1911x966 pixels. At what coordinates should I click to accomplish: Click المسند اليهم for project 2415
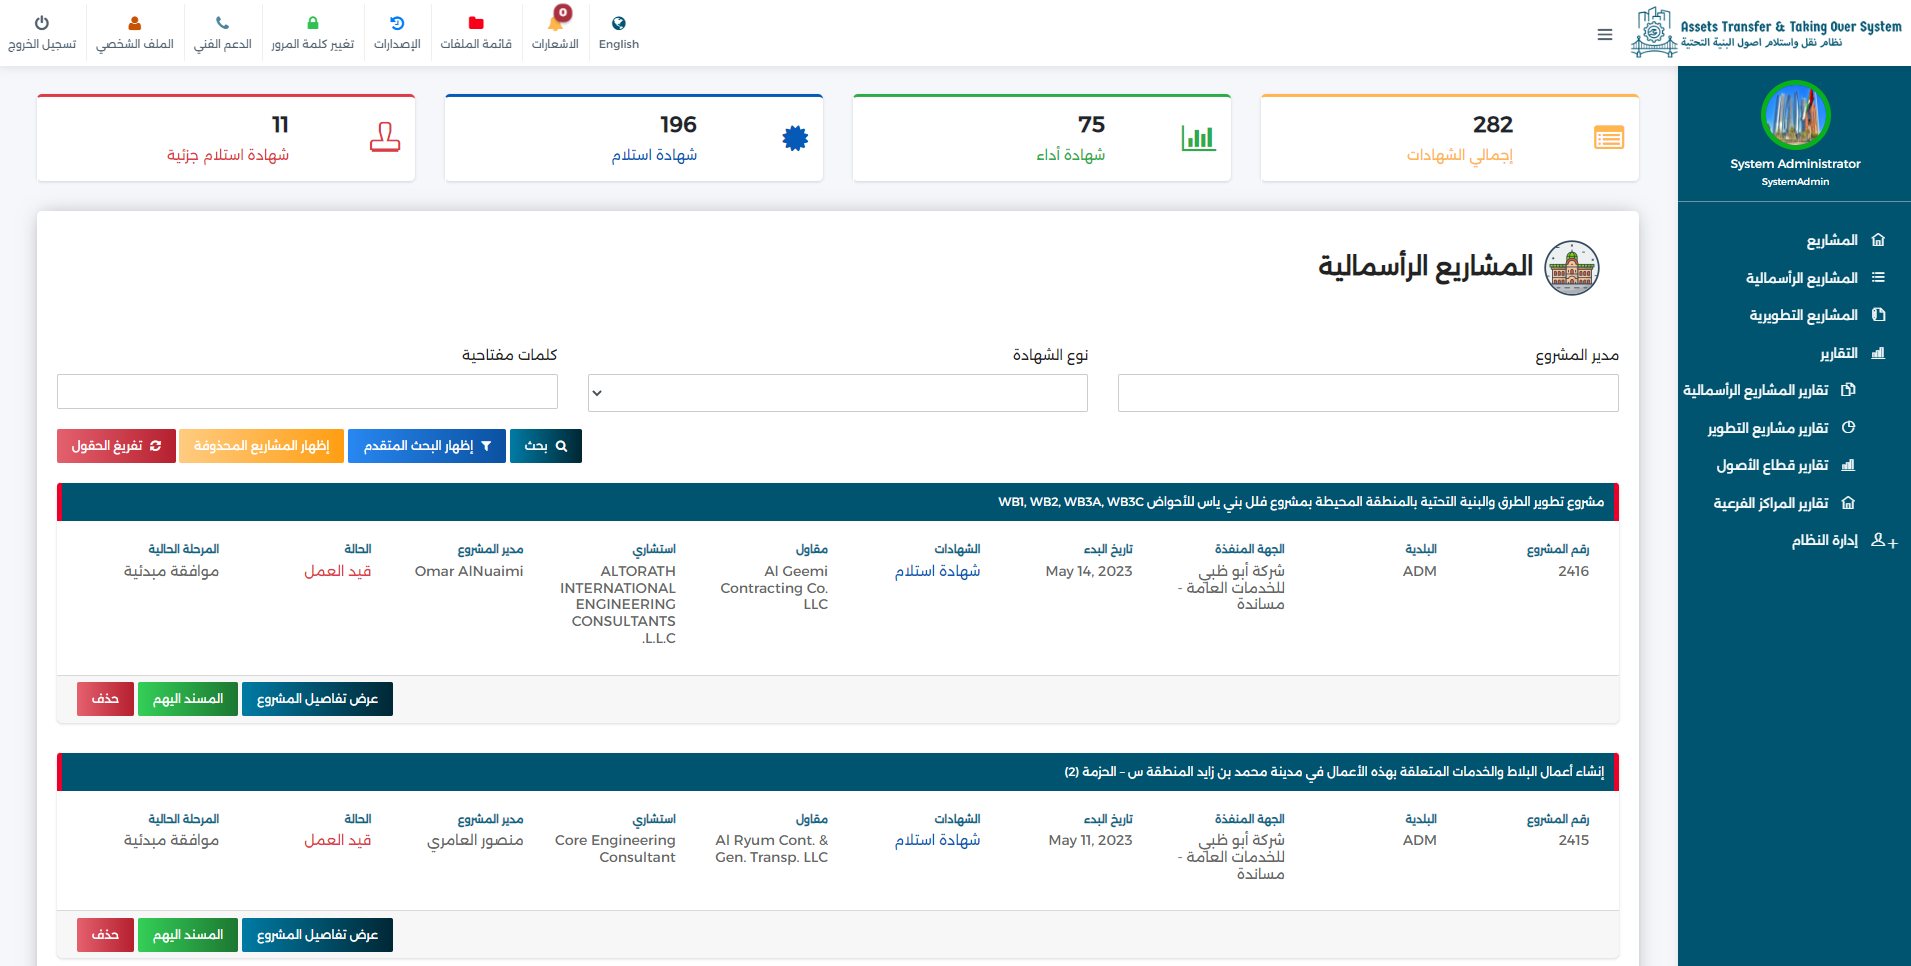click(x=188, y=935)
